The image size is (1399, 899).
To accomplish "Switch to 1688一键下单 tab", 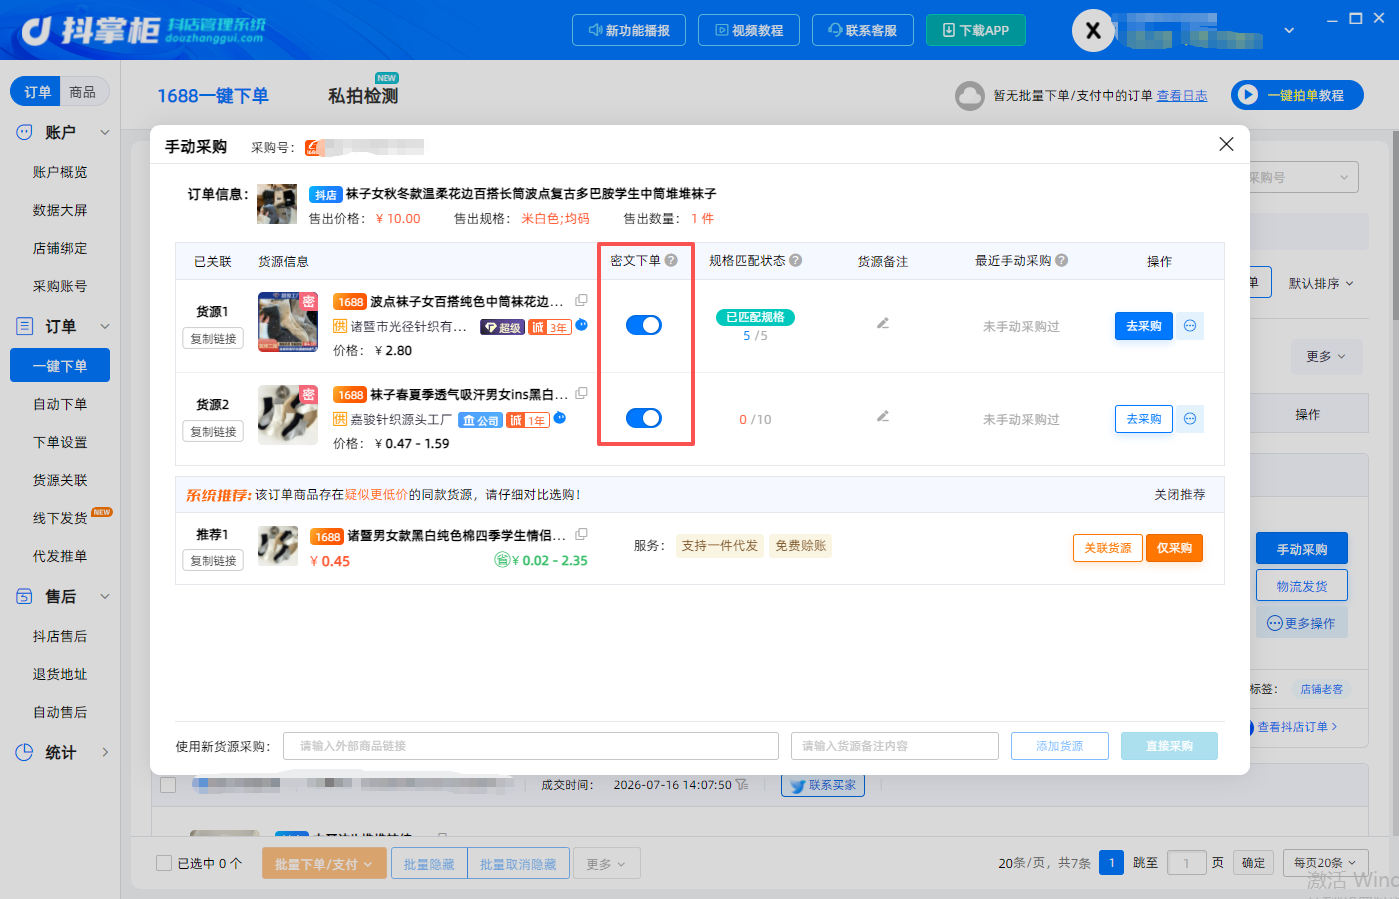I will 213,96.
